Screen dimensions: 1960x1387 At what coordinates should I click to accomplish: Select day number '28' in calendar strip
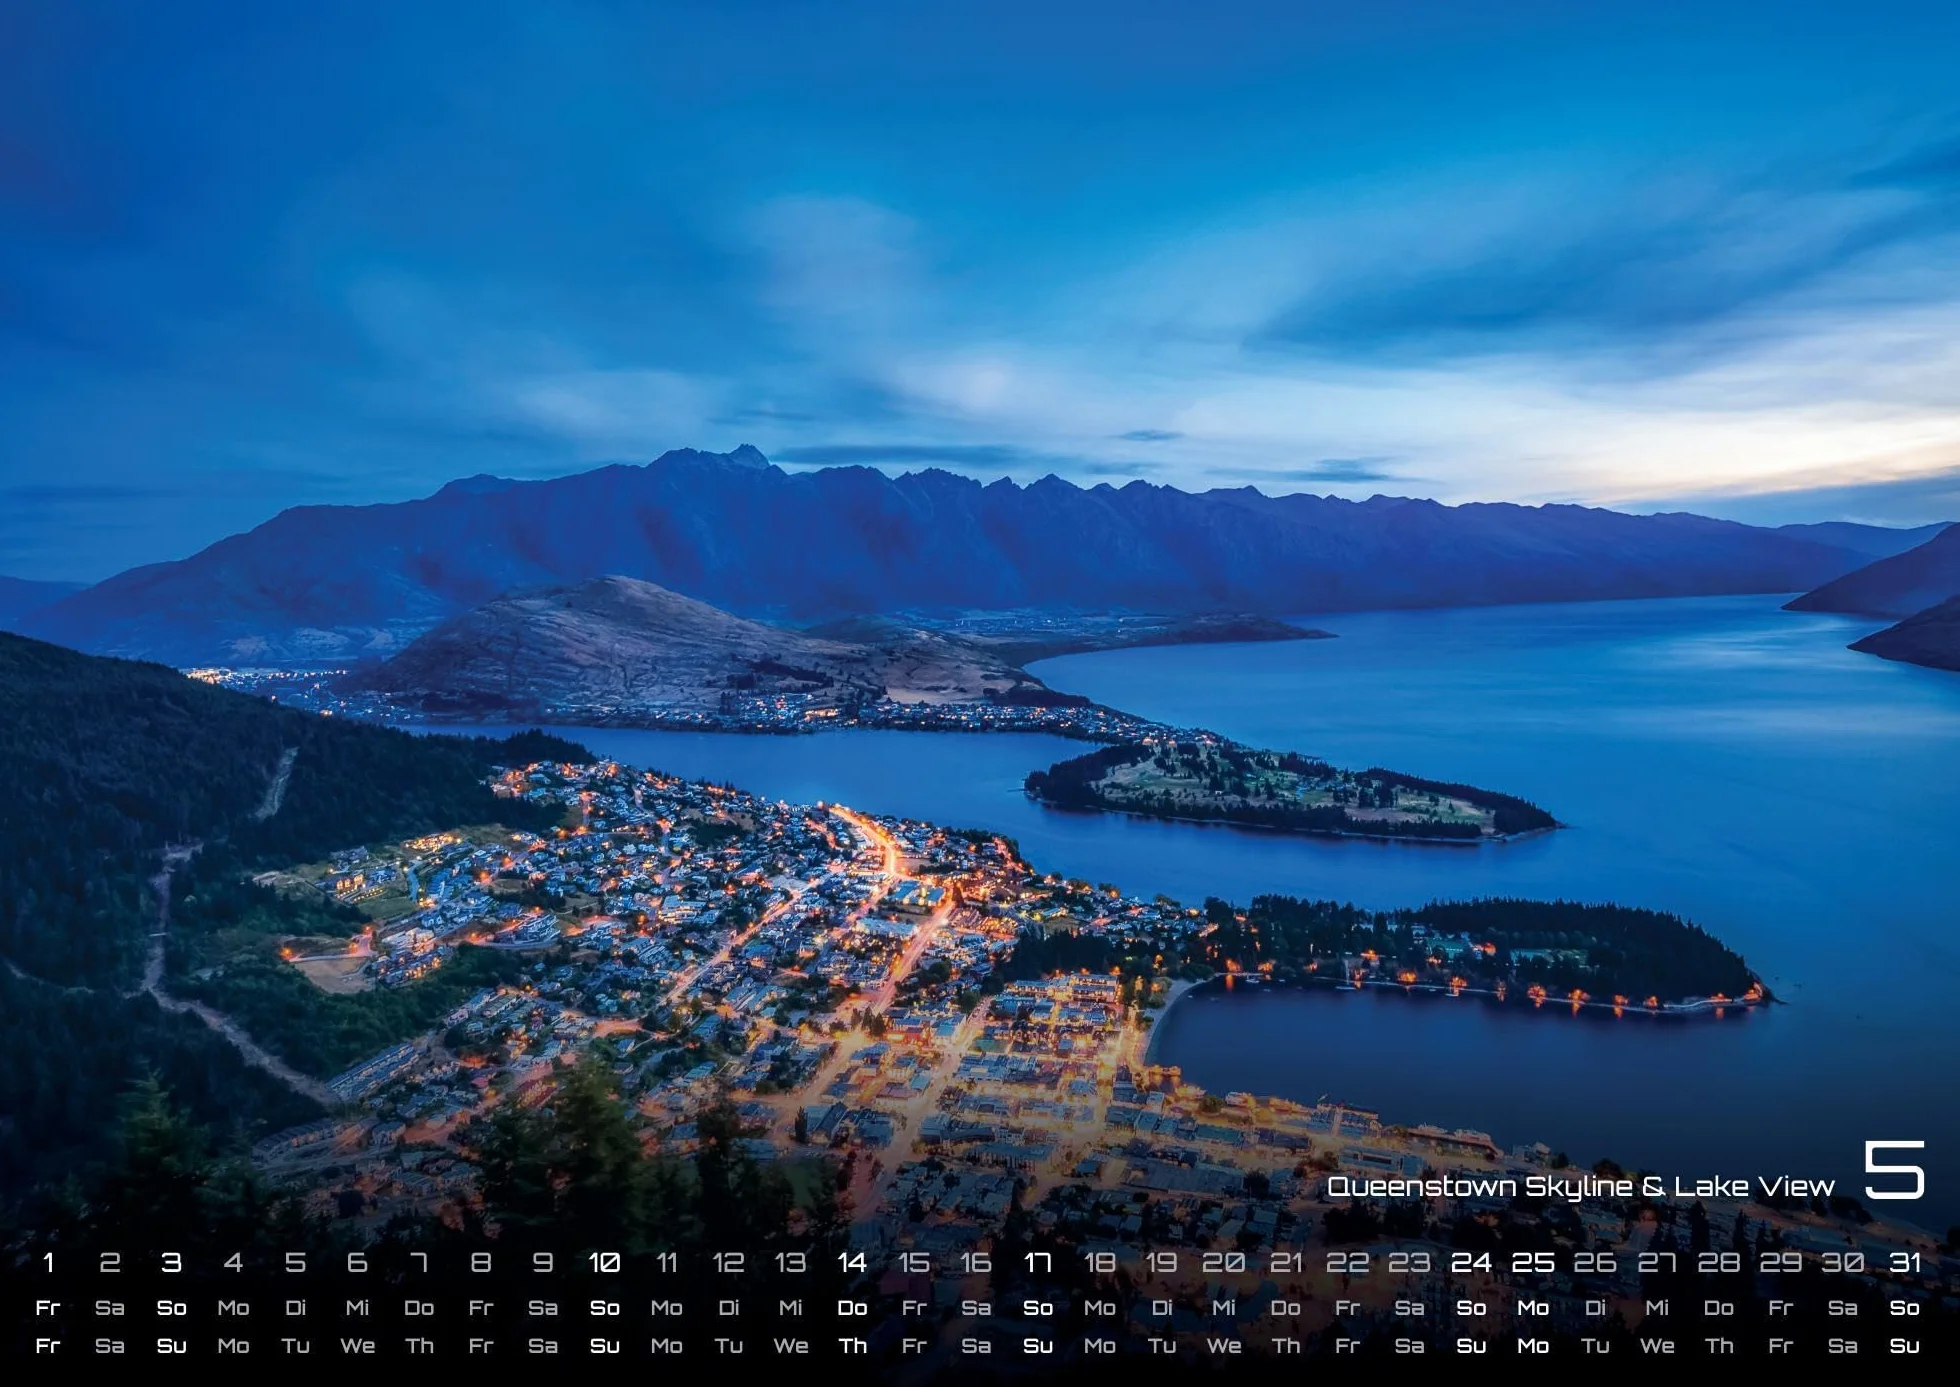(1719, 1263)
